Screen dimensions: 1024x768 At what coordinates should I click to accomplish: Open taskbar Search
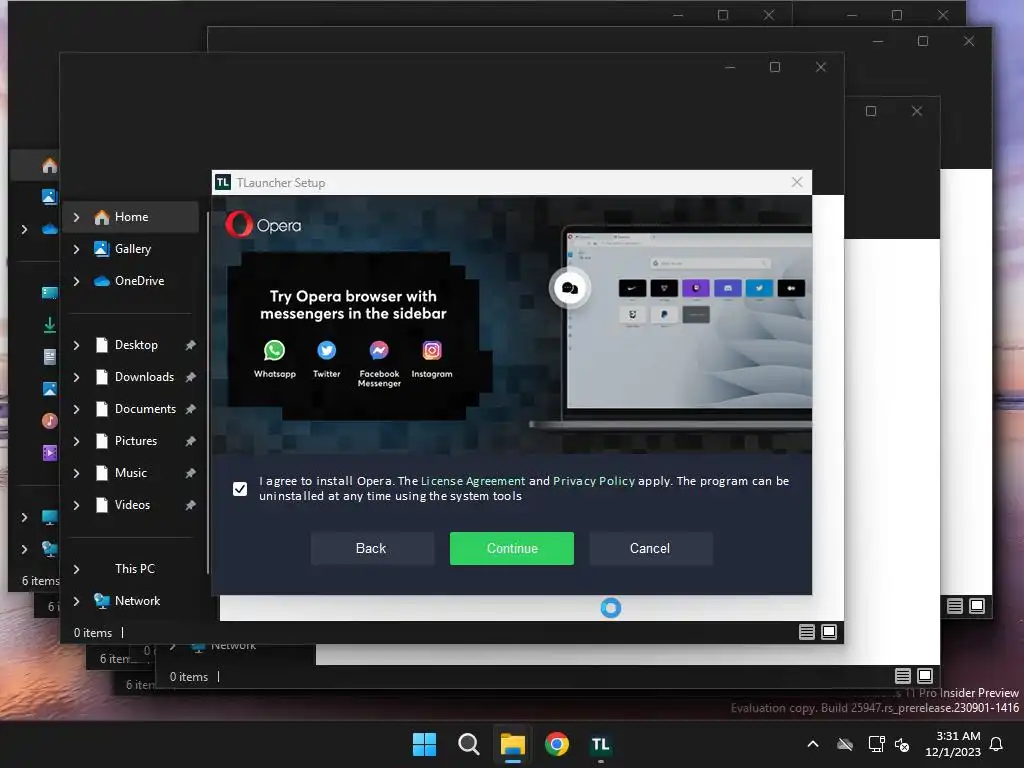pyautogui.click(x=468, y=744)
